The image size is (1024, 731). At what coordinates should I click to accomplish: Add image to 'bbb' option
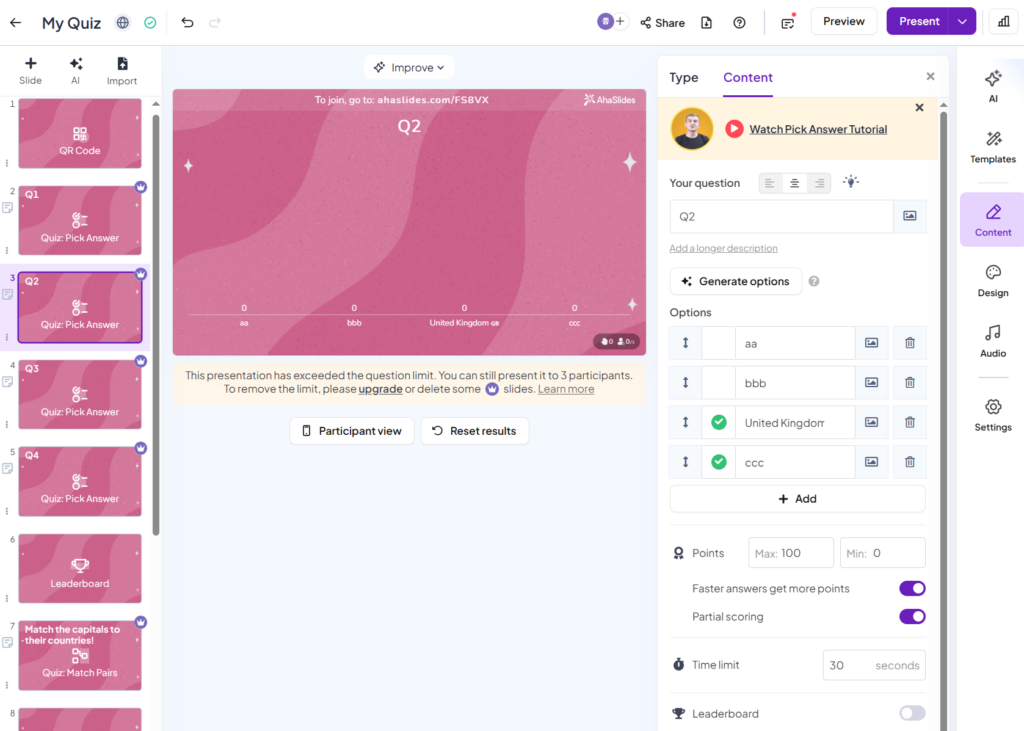click(x=871, y=383)
